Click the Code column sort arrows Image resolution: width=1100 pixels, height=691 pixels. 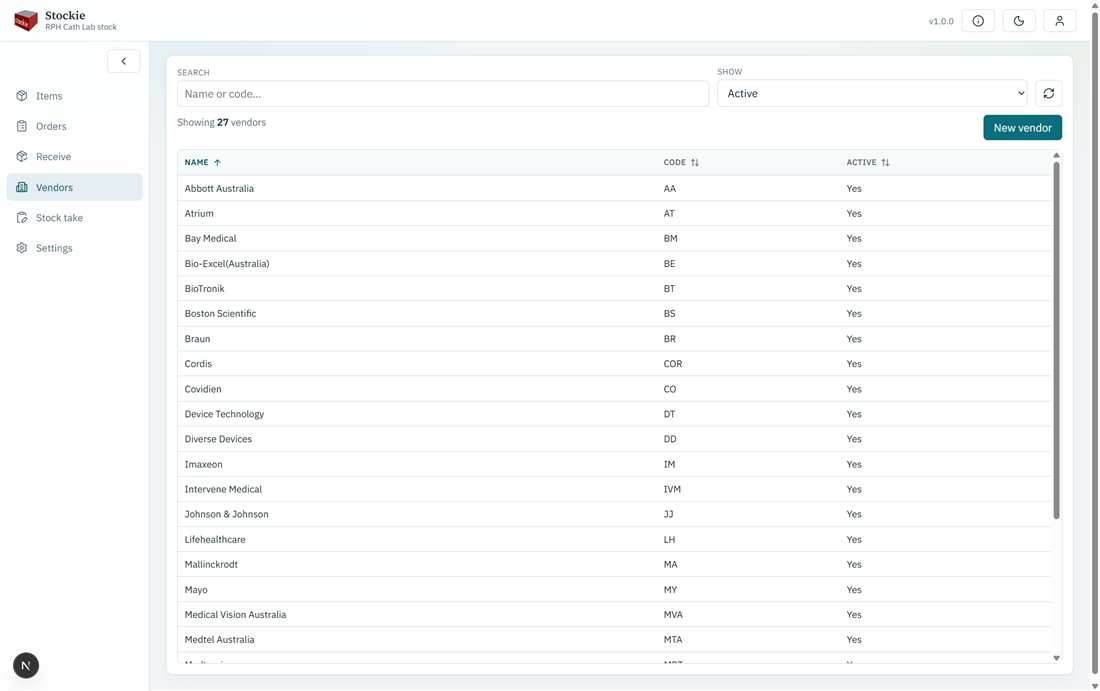(x=695, y=162)
